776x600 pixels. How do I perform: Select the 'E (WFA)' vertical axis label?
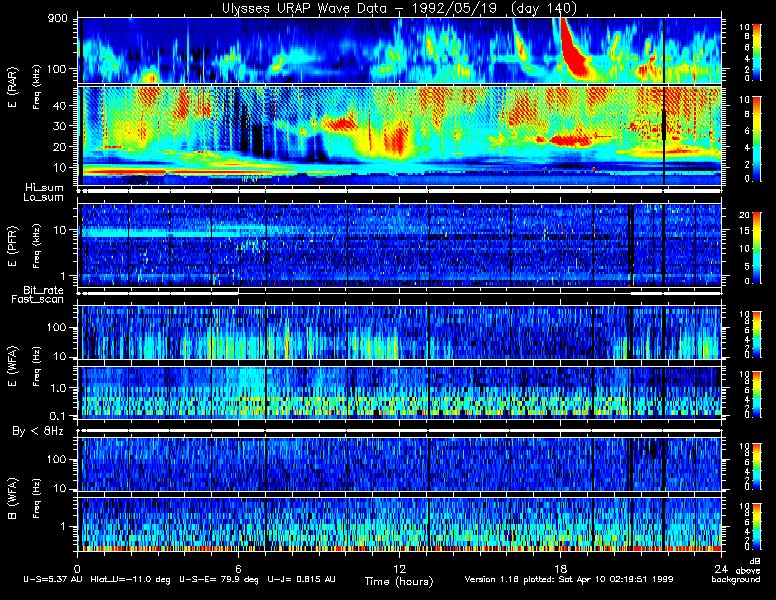pos(12,366)
